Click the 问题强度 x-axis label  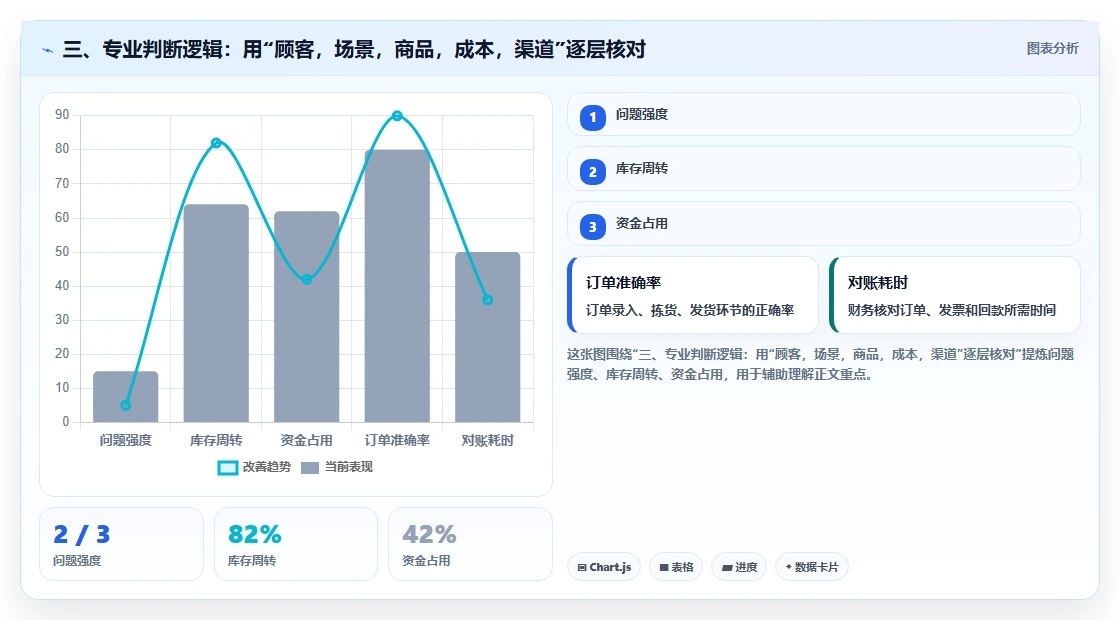point(126,441)
